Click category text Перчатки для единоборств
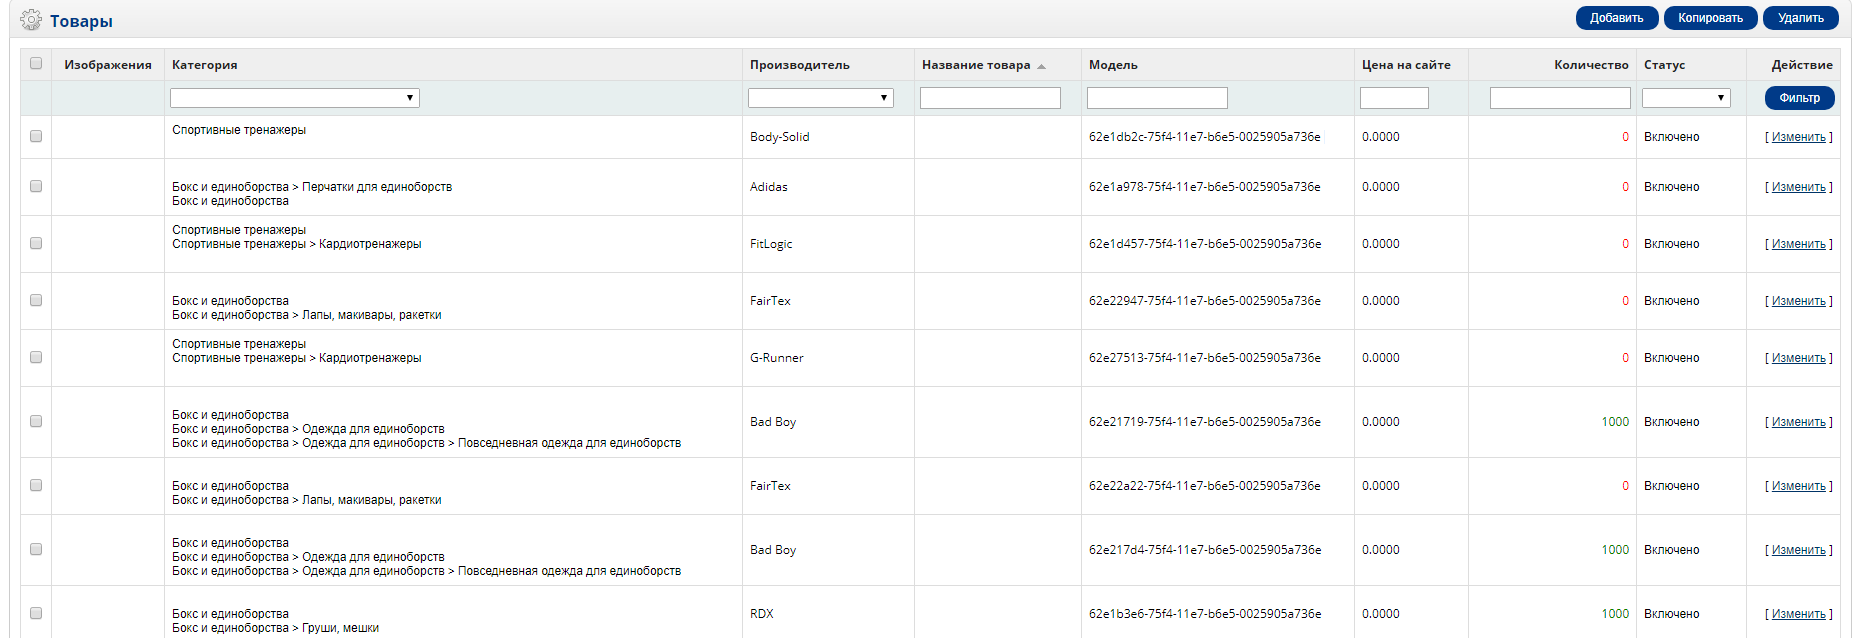Image resolution: width=1856 pixels, height=638 pixels. (x=377, y=187)
